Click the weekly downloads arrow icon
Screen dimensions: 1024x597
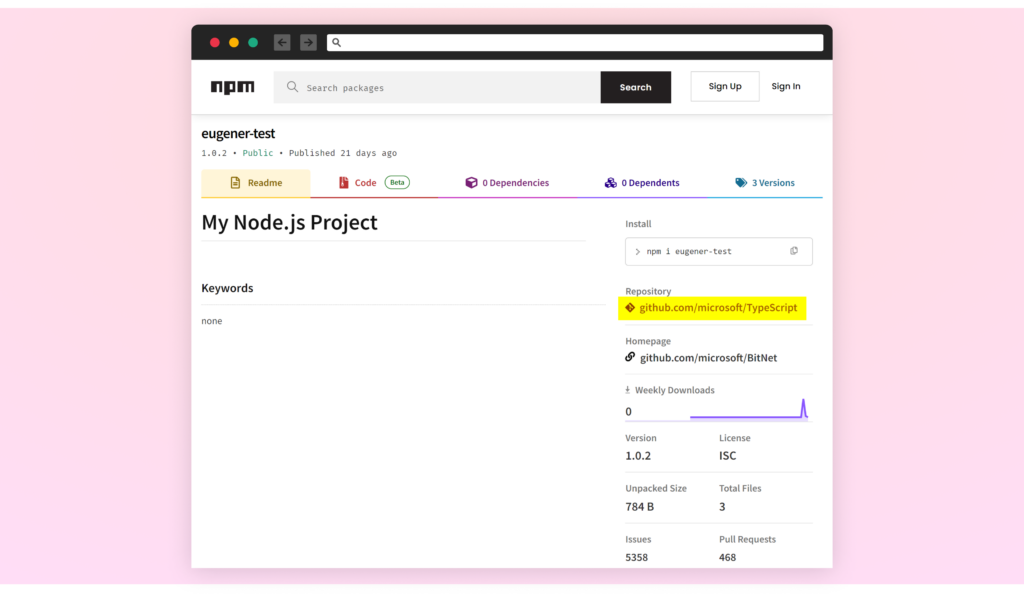(628, 390)
